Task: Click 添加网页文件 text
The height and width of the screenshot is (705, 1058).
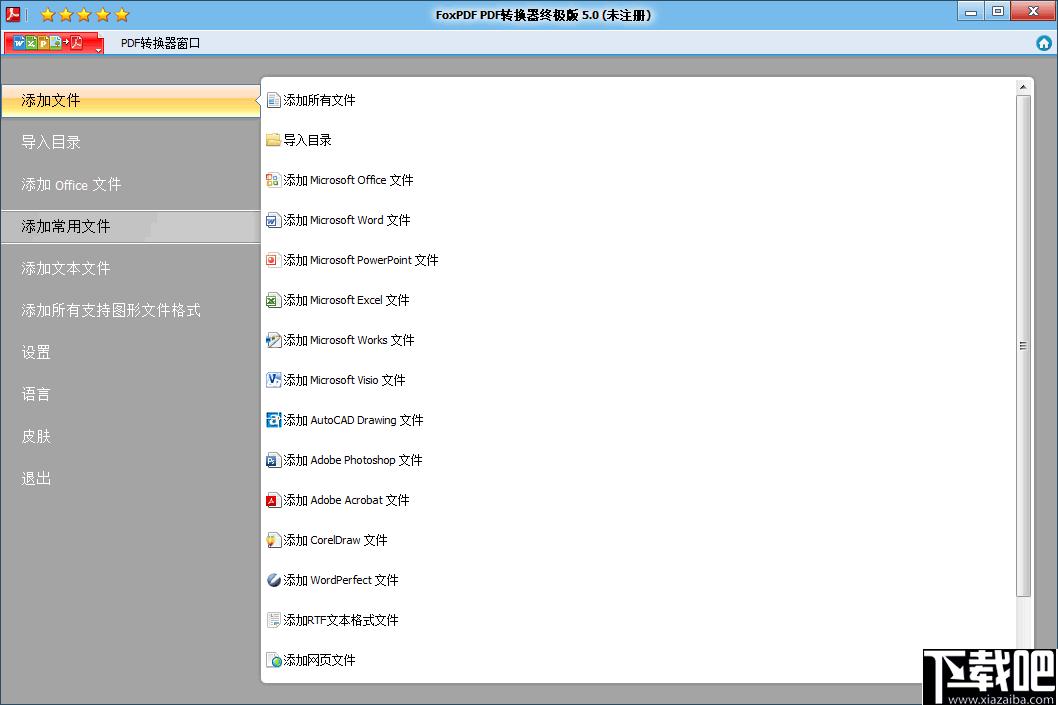Action: click(319, 660)
